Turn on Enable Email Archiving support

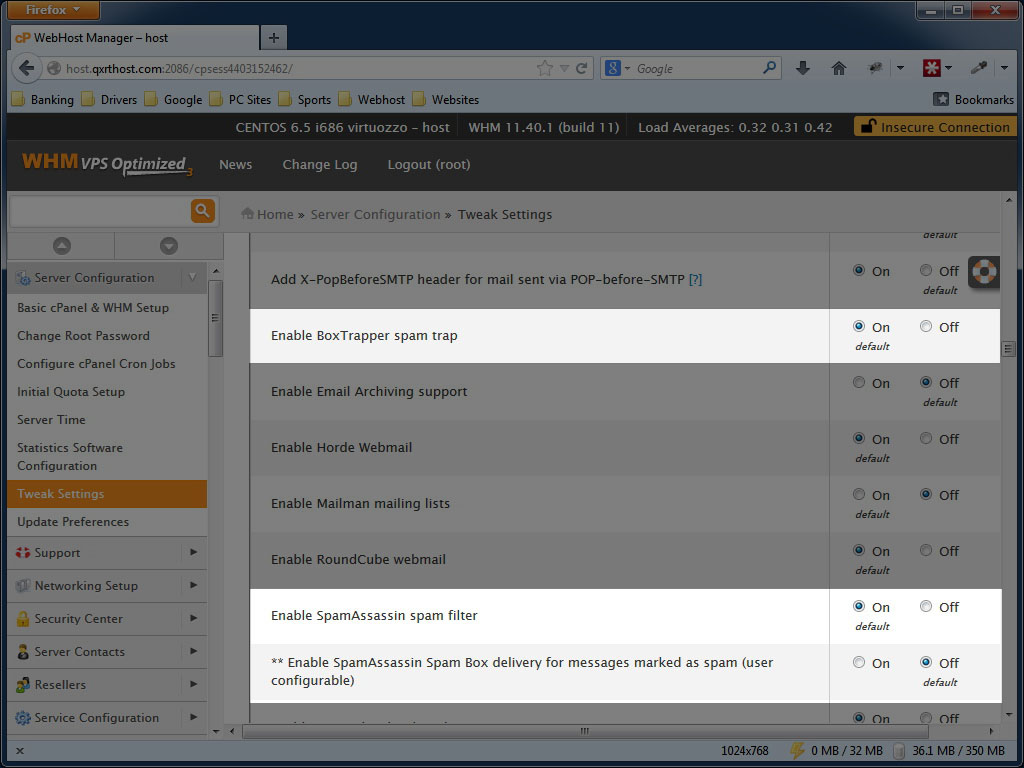point(859,383)
